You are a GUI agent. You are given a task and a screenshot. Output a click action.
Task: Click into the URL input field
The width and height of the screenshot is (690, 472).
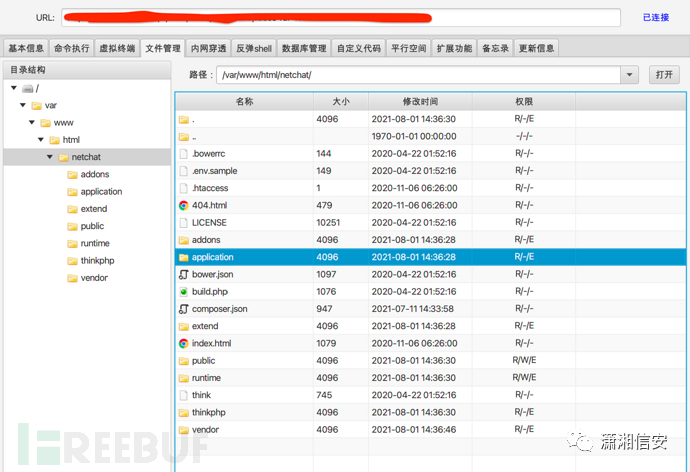[341, 18]
